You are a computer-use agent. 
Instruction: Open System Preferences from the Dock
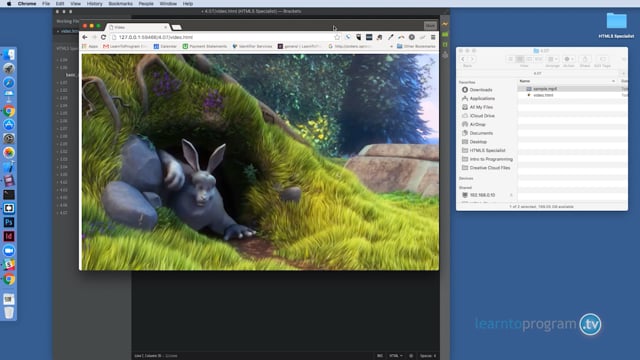pyautogui.click(x=9, y=138)
